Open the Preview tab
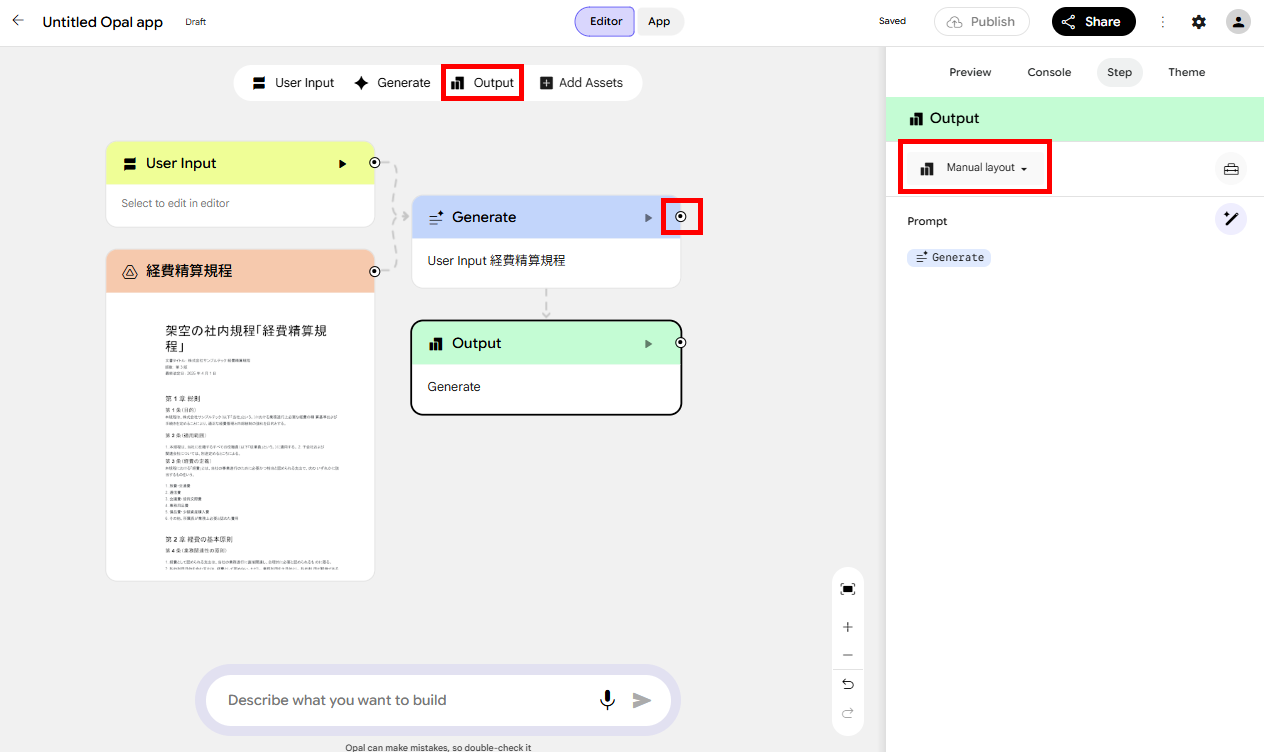Image resolution: width=1264 pixels, height=752 pixels. (970, 72)
